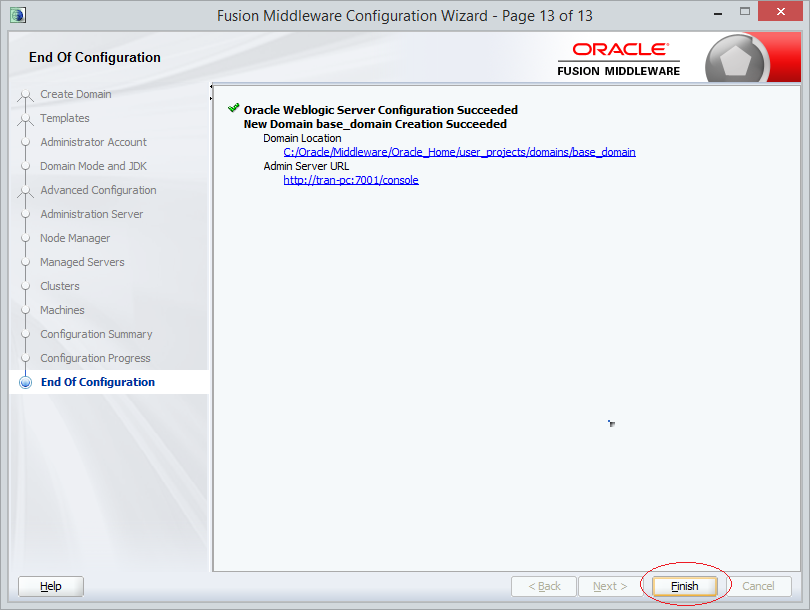The height and width of the screenshot is (610, 810).
Task: Select Advanced Configuration step
Action: [x=98, y=190]
